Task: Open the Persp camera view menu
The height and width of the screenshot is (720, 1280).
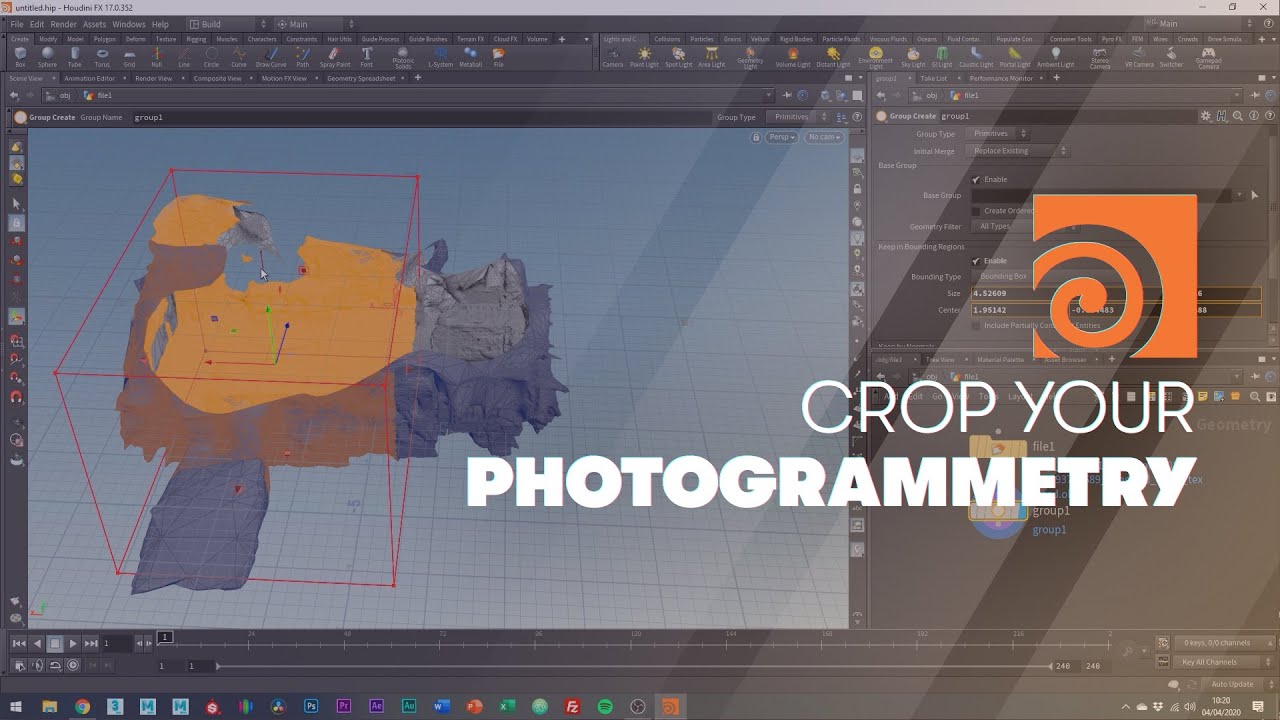Action: [781, 137]
